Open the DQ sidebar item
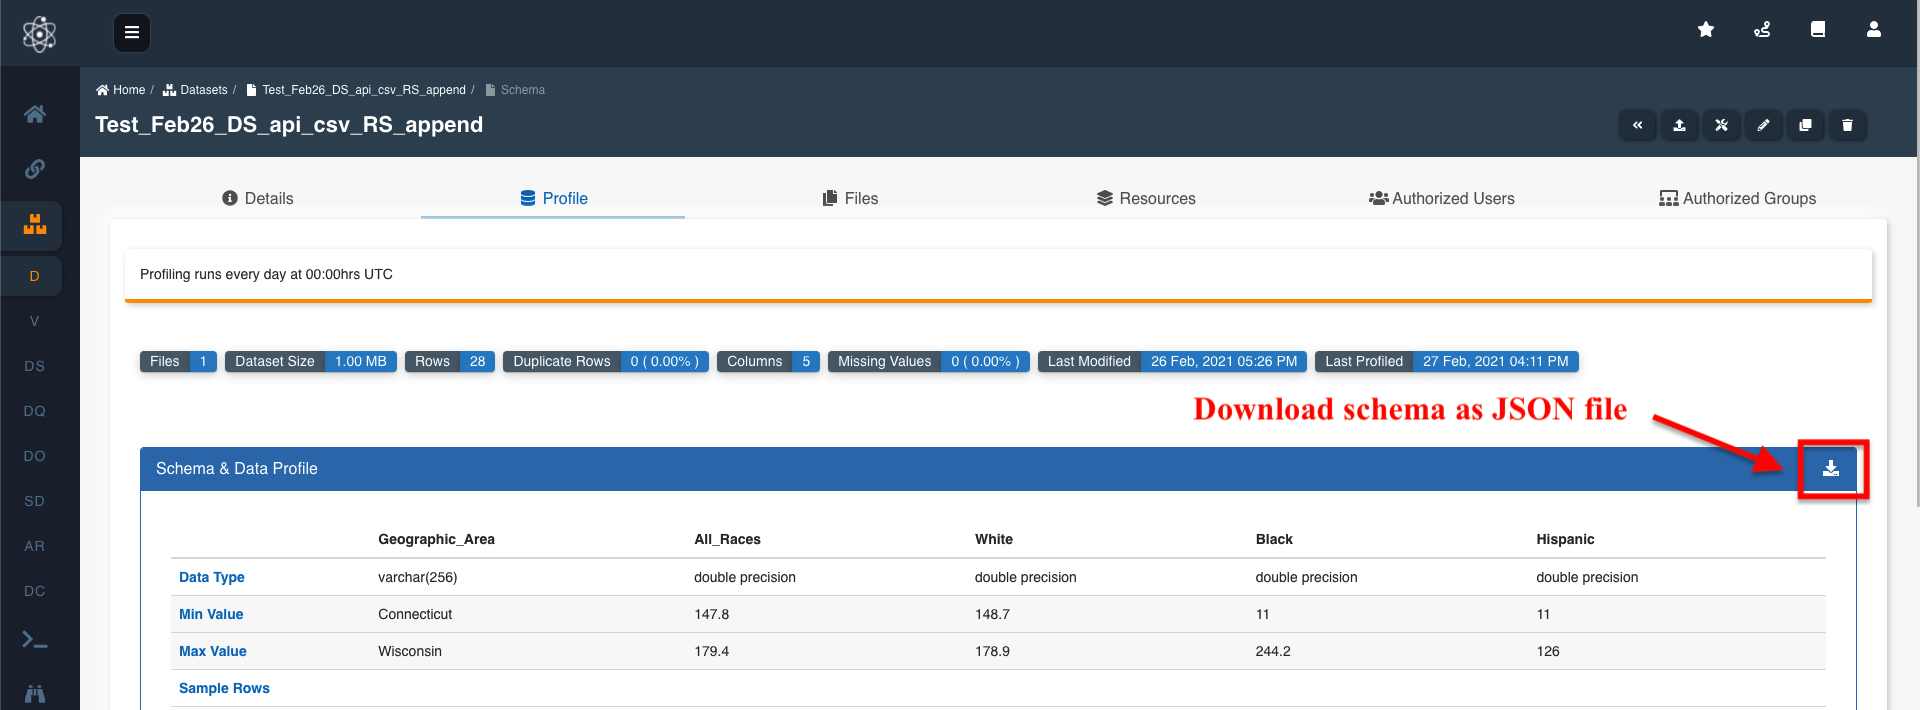The height and width of the screenshot is (710, 1920). [x=35, y=411]
